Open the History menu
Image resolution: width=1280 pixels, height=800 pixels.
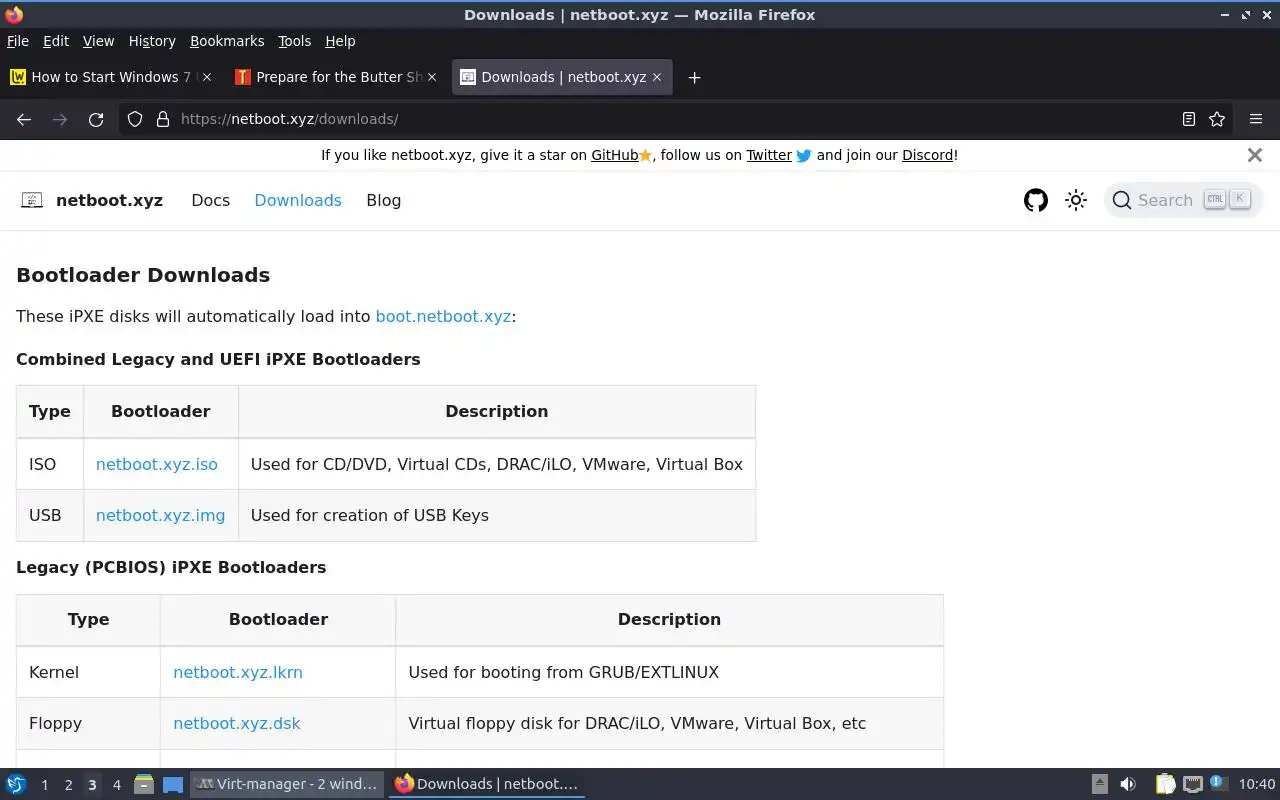point(152,41)
